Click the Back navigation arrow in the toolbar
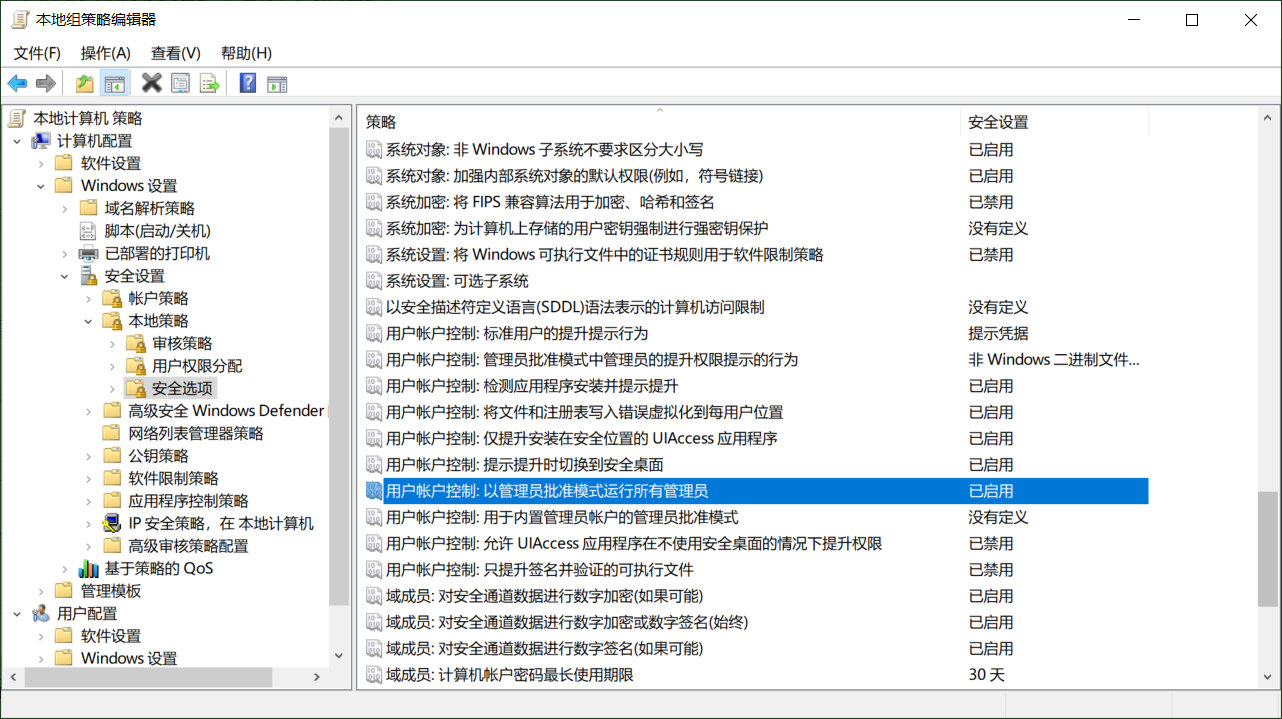The image size is (1282, 719). coord(17,82)
